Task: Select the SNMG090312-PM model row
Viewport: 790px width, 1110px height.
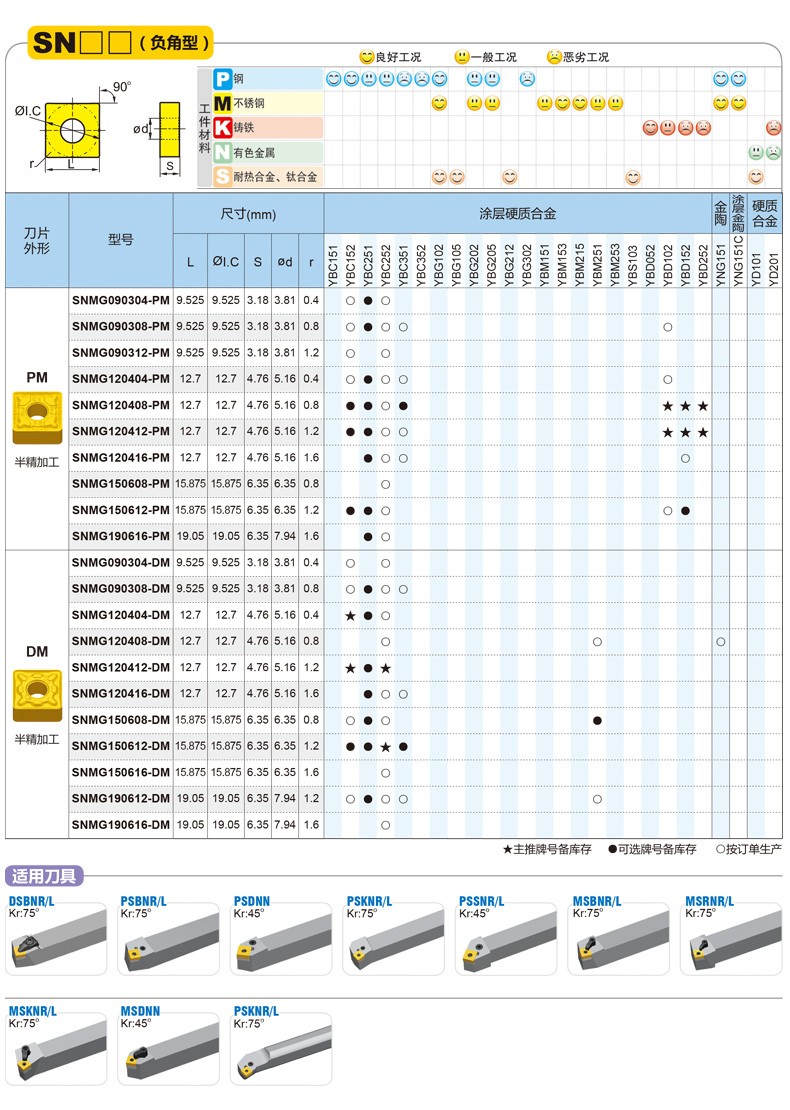Action: 425,353
